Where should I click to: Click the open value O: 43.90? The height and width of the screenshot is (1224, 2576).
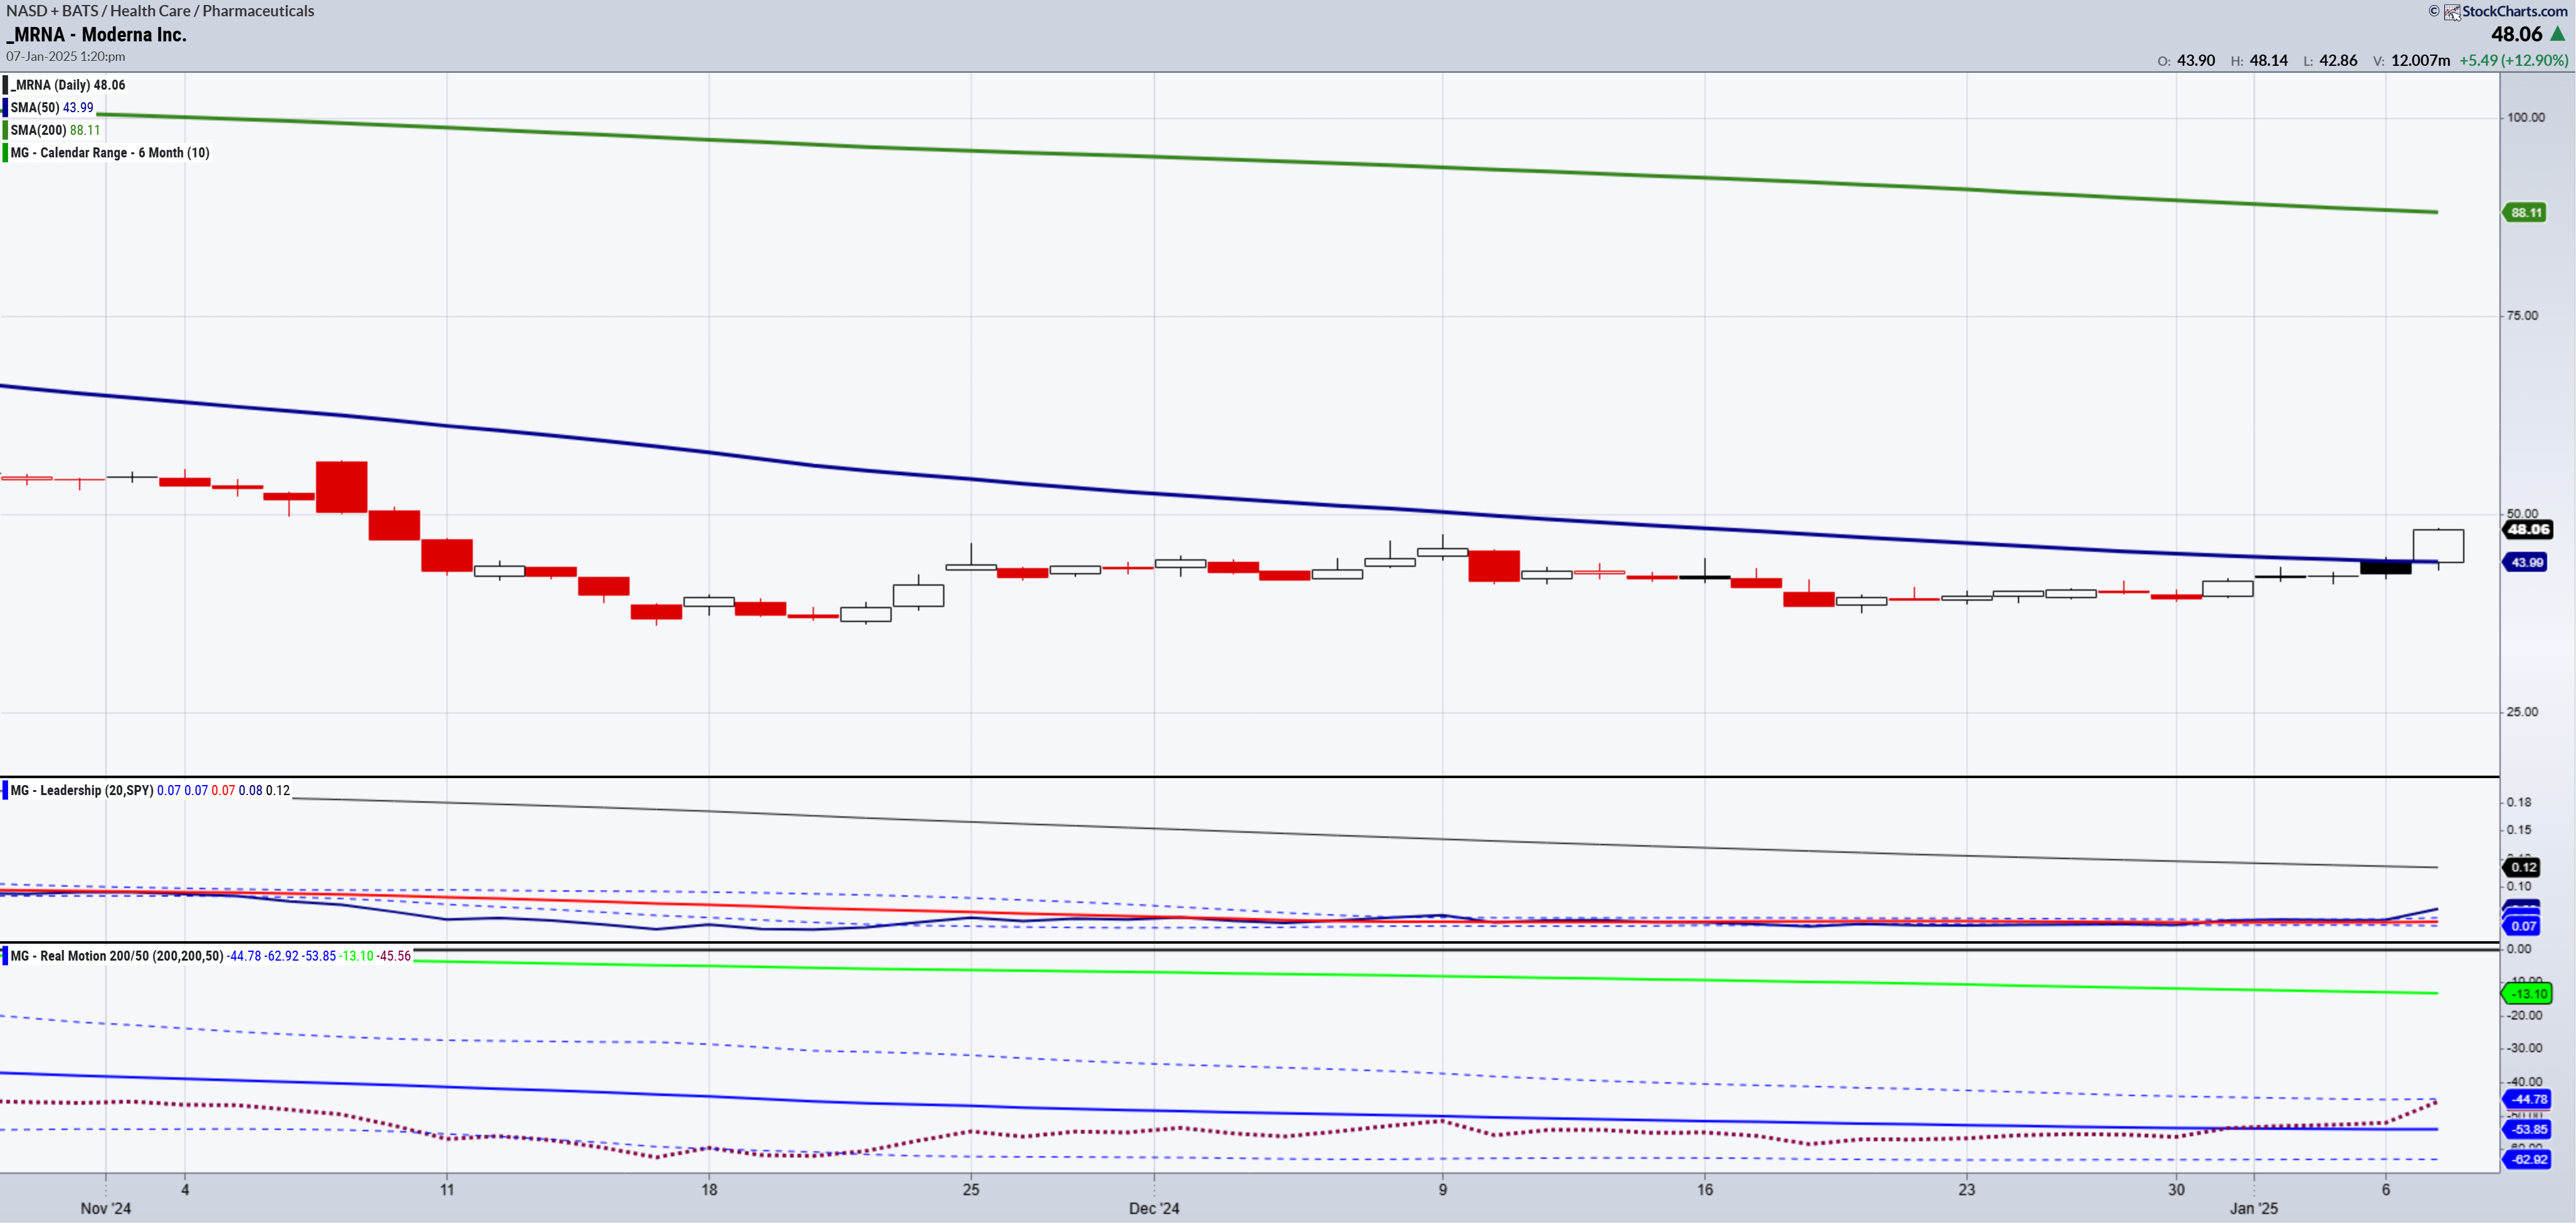pyautogui.click(x=2186, y=61)
